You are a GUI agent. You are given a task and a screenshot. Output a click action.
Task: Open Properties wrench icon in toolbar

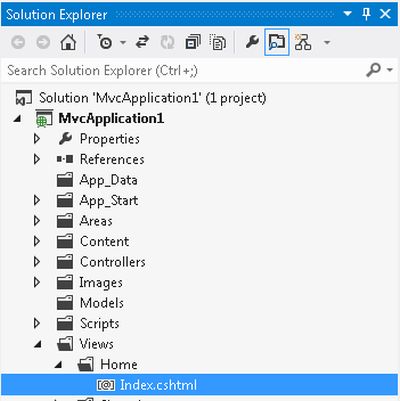(x=252, y=42)
